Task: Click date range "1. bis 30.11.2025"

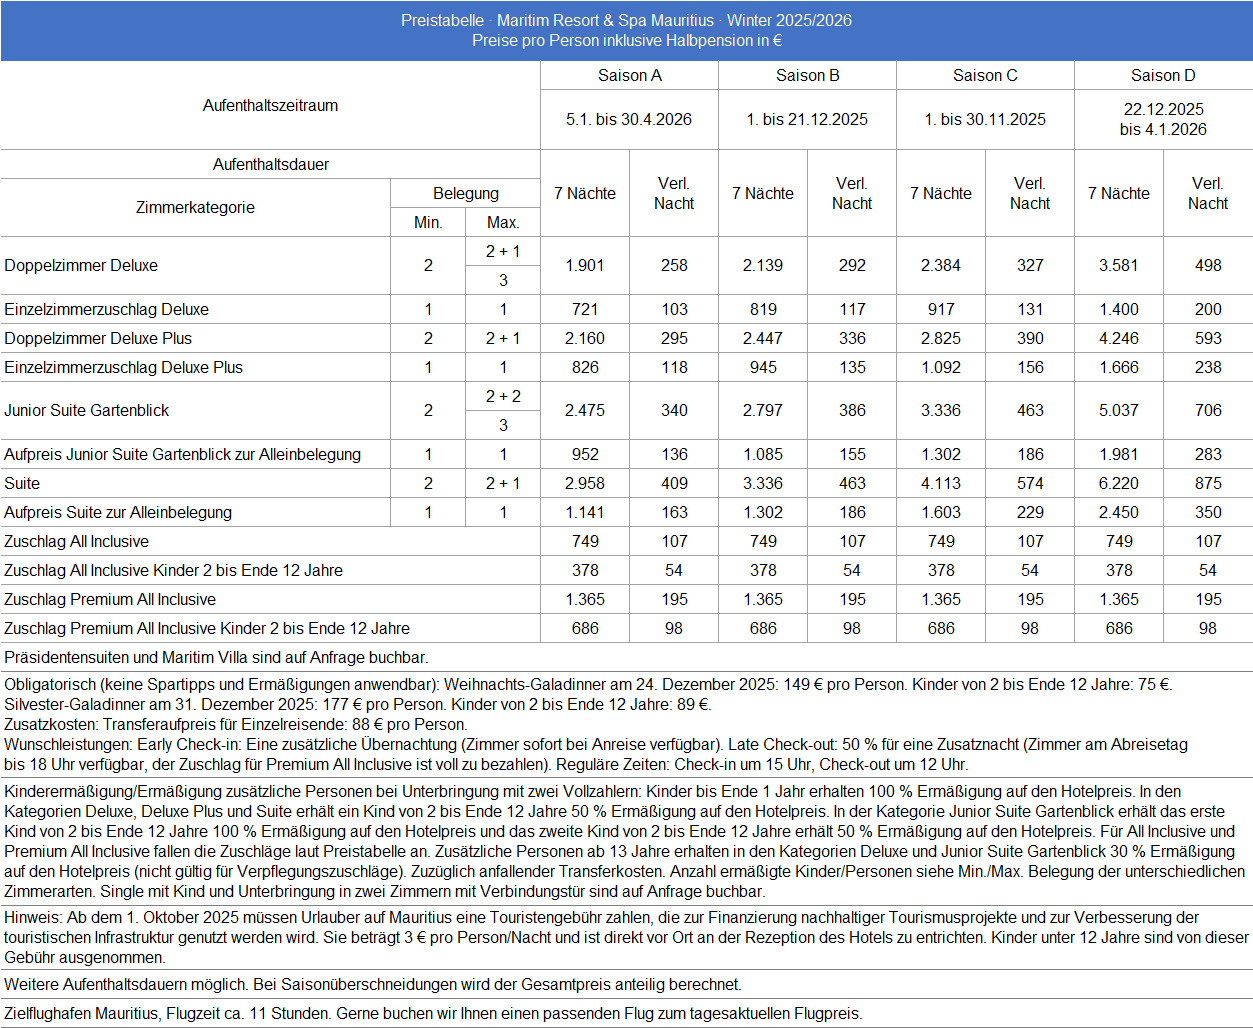Action: pyautogui.click(x=985, y=119)
